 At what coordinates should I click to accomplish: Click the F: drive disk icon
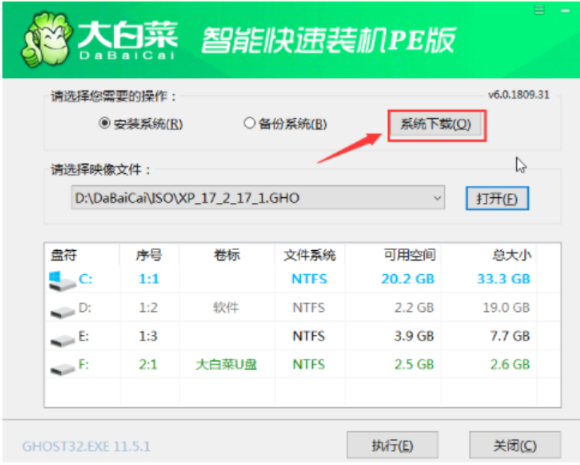(63, 368)
